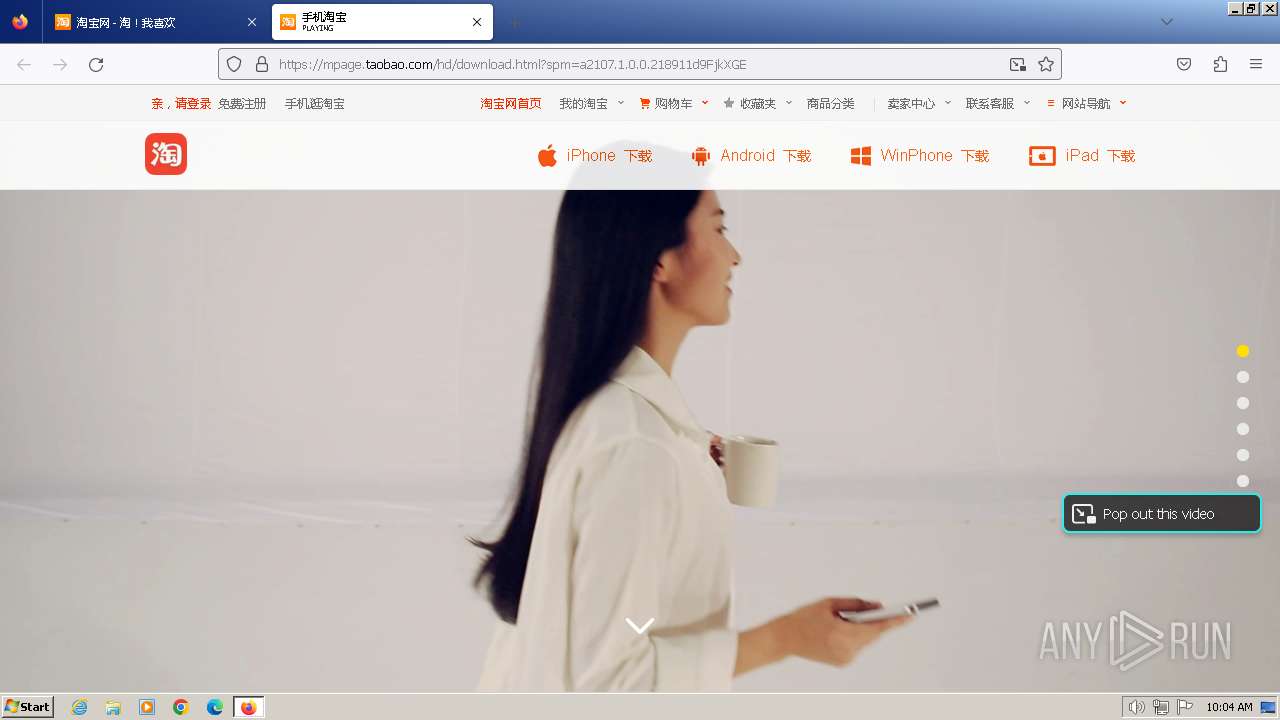Select the third page indicator dot
The image size is (1280, 720).
coord(1243,403)
